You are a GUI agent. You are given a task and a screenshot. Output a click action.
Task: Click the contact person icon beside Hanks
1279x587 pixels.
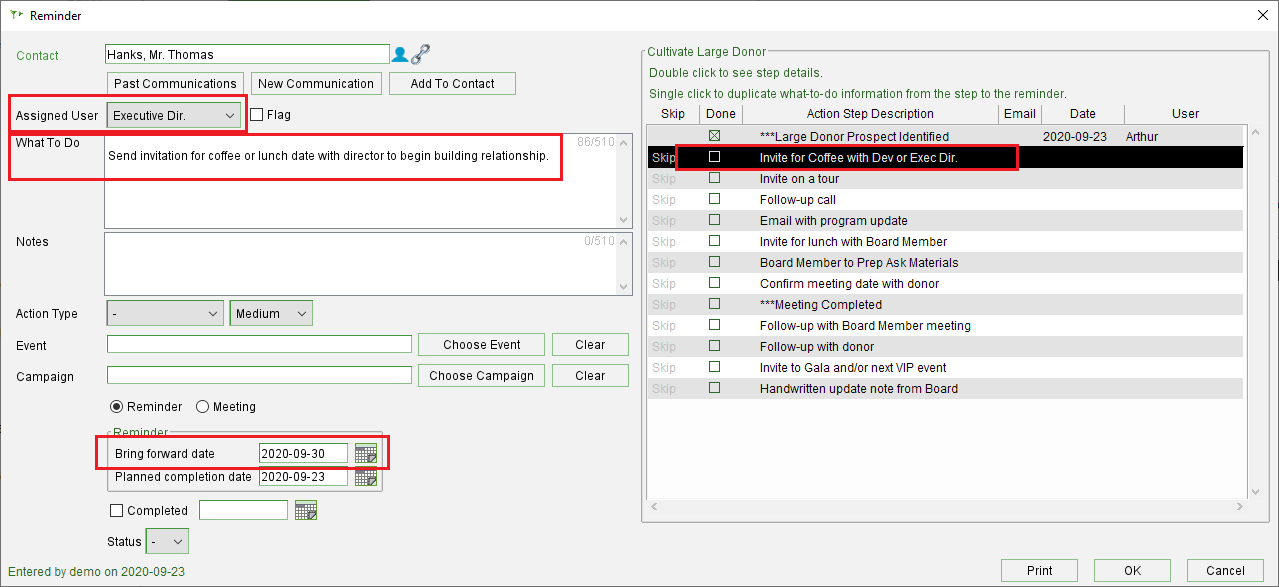pos(399,54)
